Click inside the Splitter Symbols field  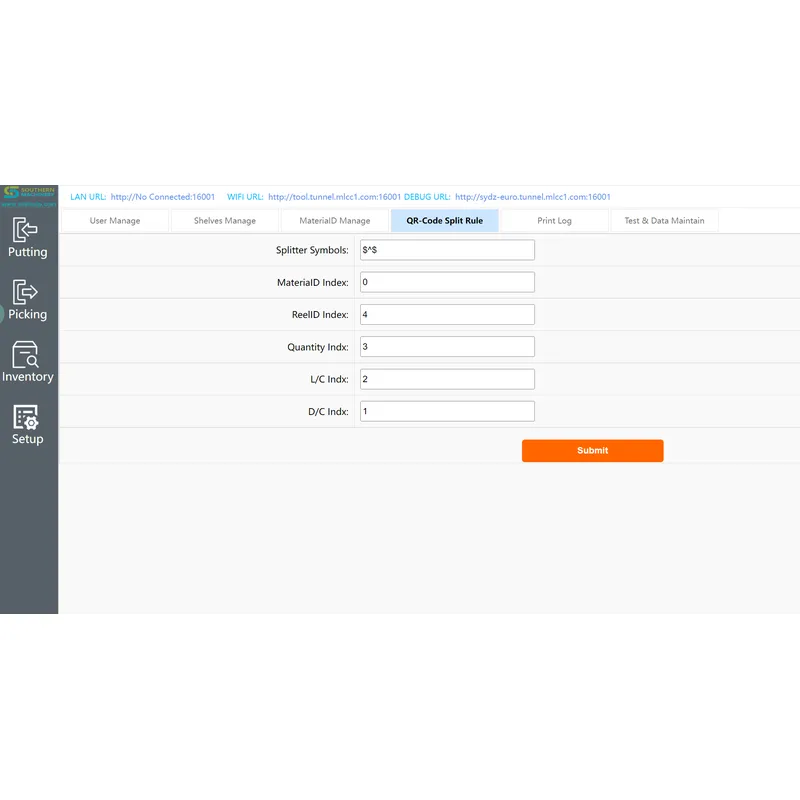(447, 249)
